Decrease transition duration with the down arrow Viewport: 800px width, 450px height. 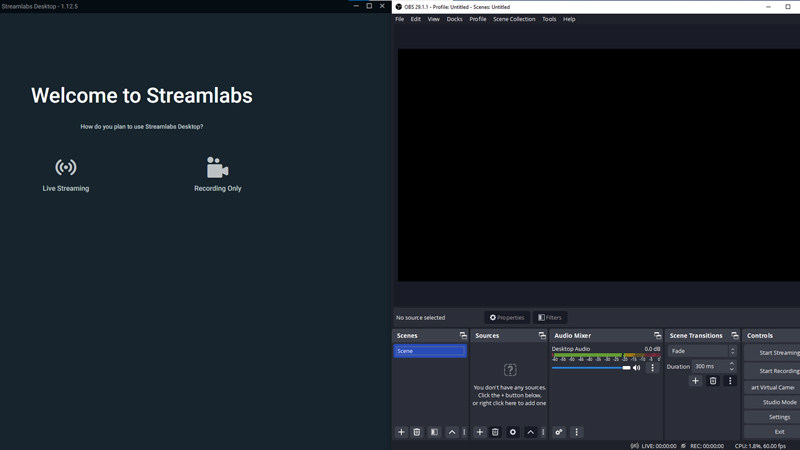(x=732, y=369)
